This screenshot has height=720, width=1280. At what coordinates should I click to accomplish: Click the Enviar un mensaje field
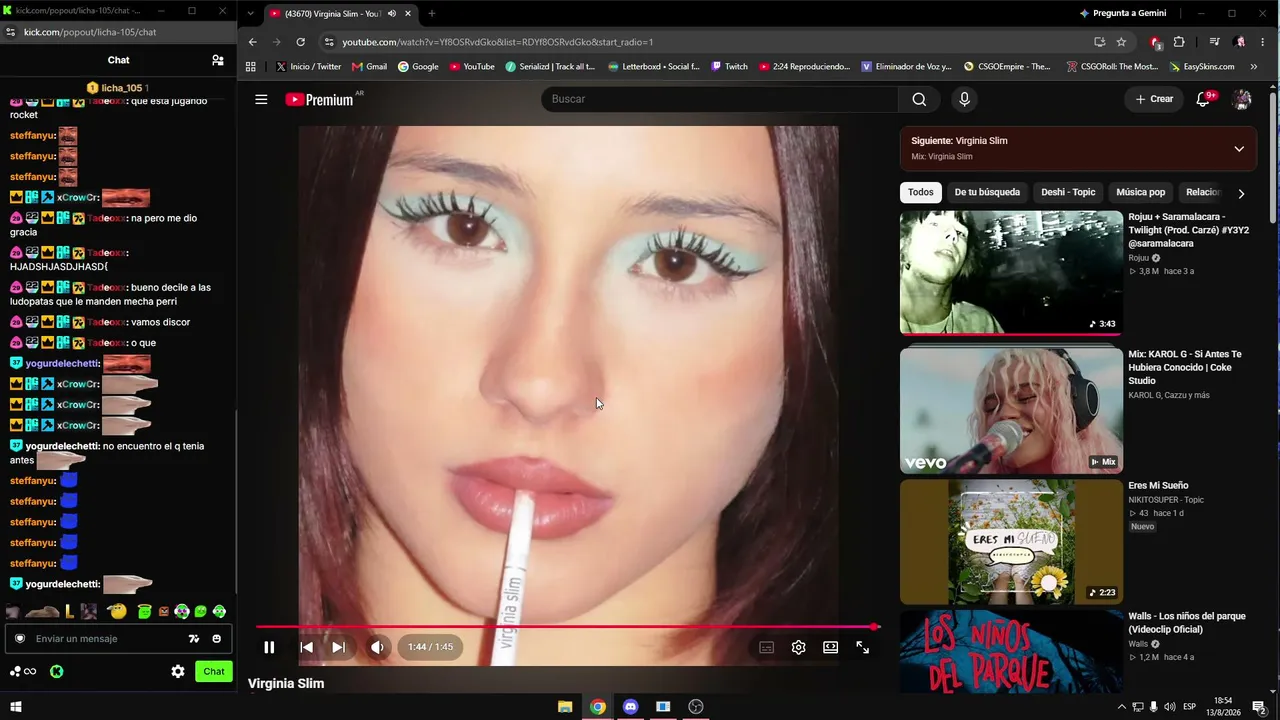click(x=119, y=639)
